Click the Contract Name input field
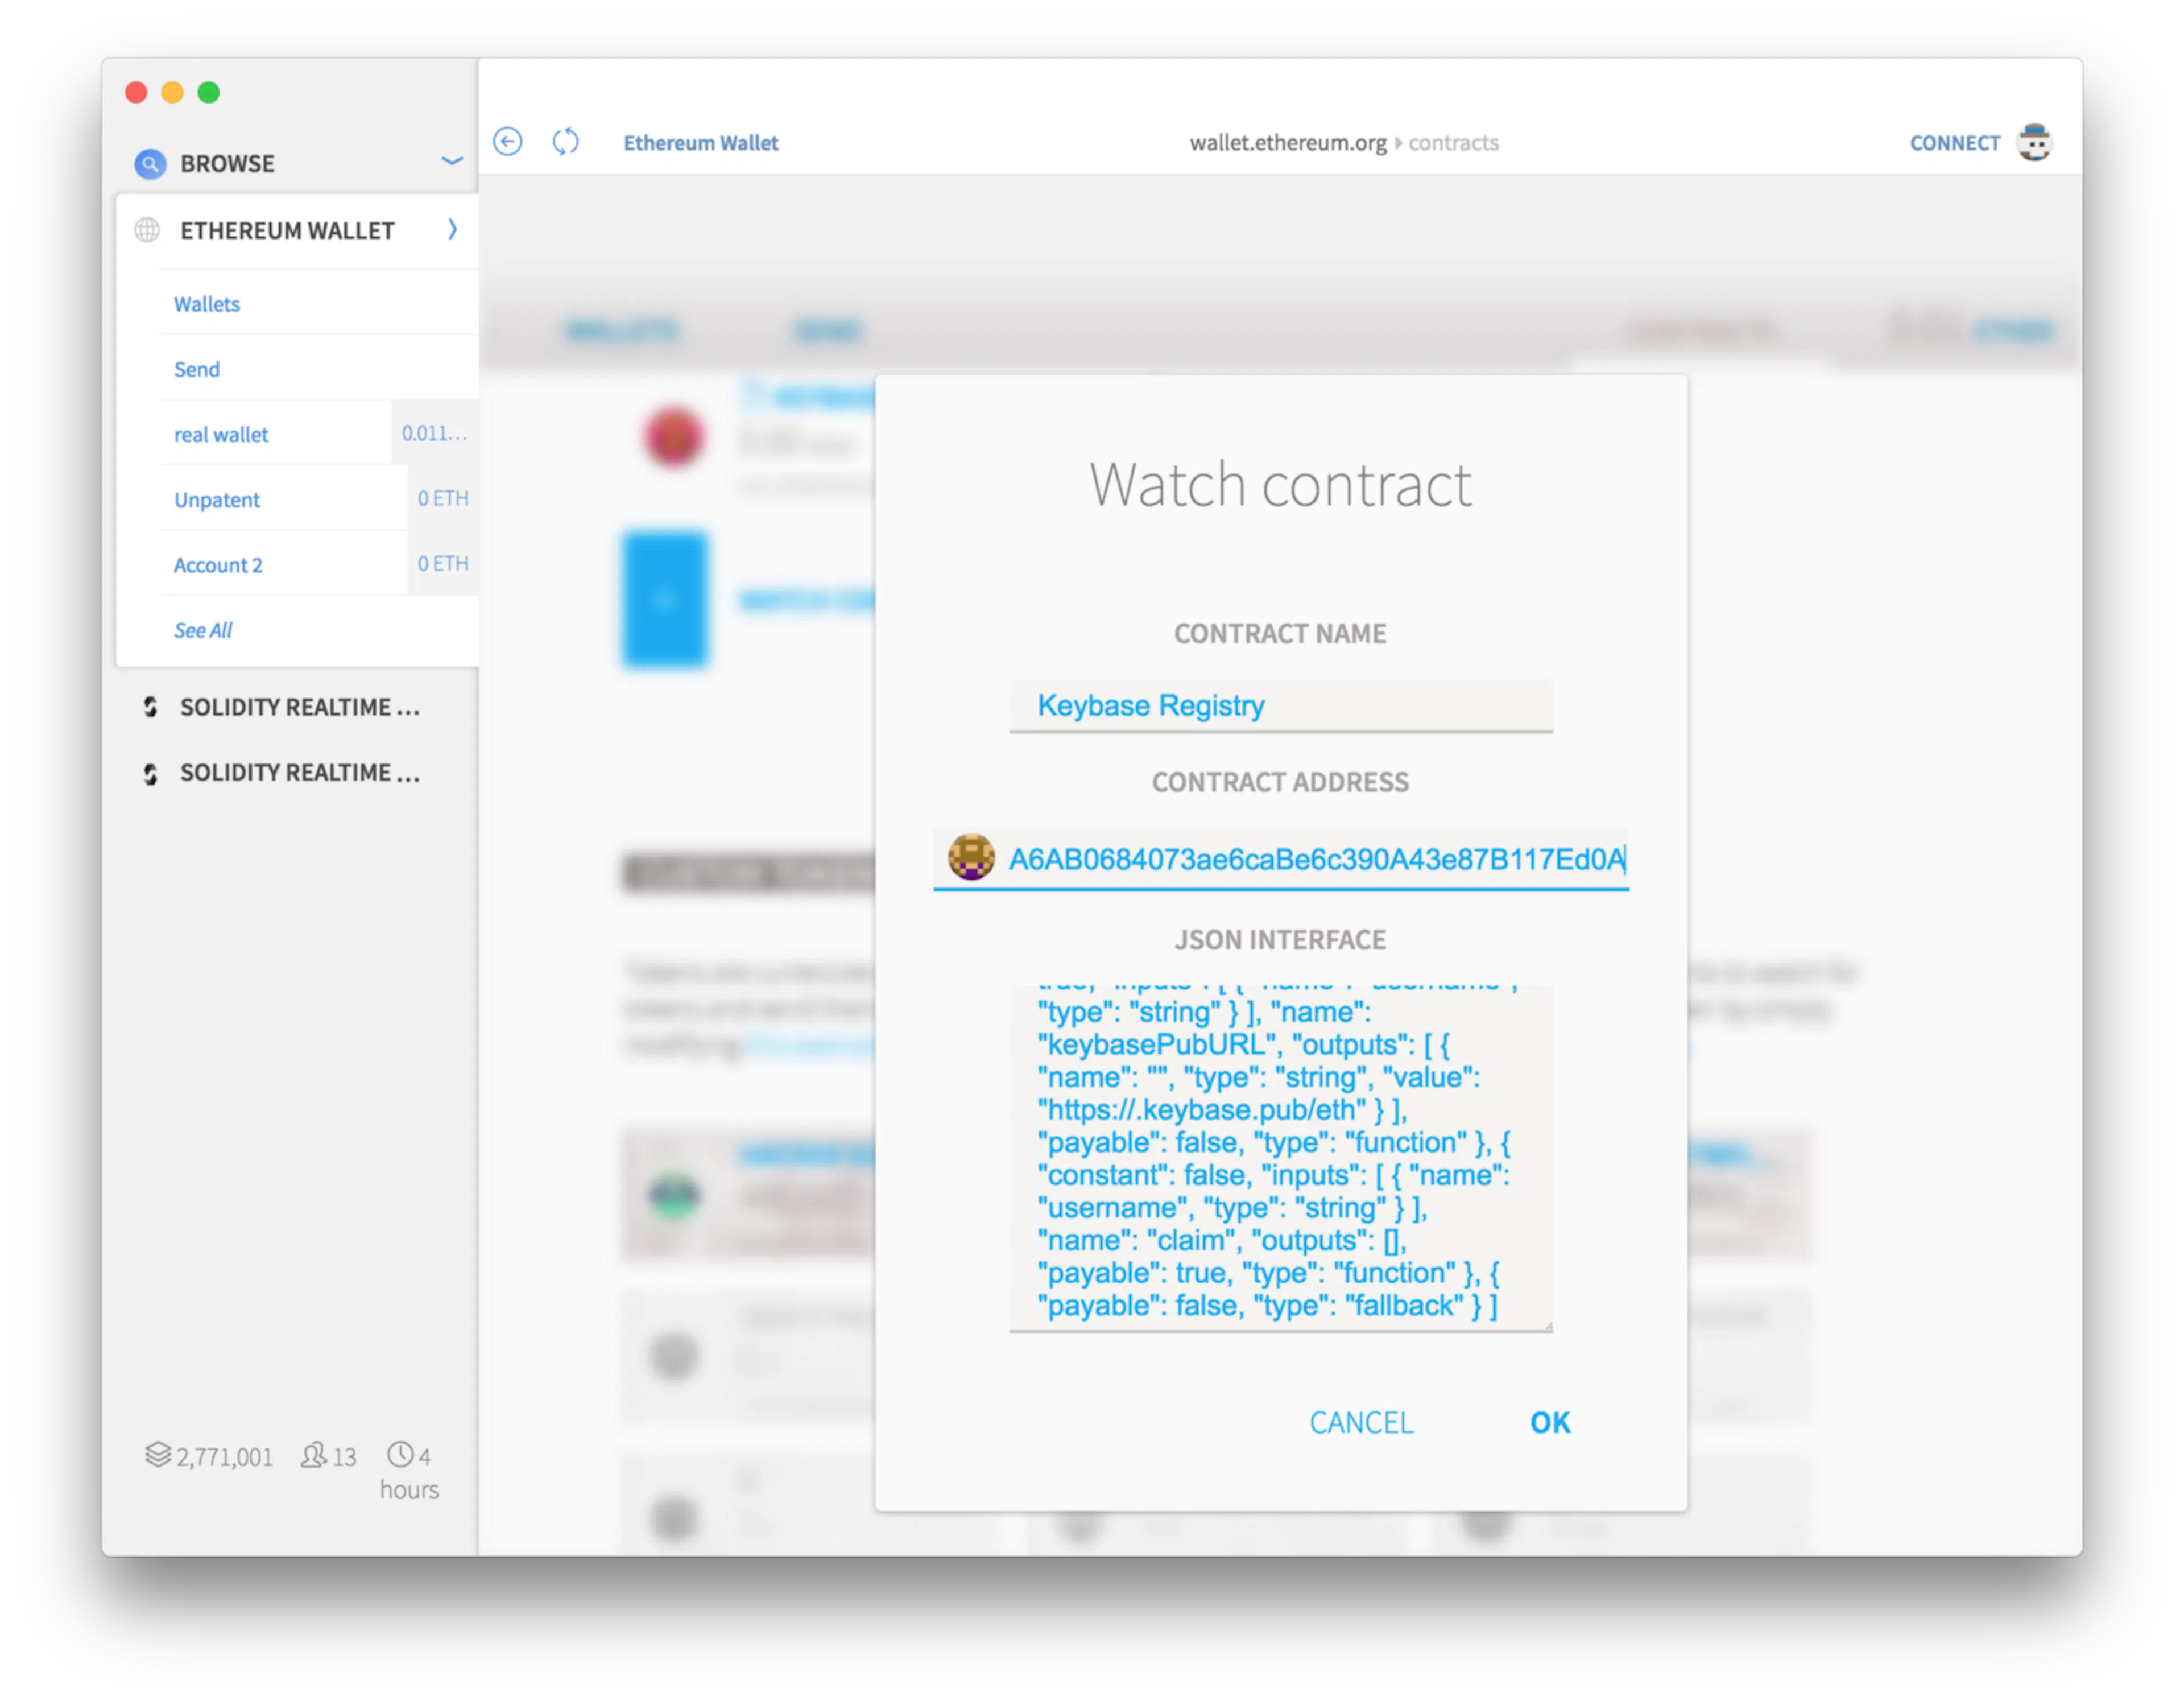This screenshot has height=1701, width=2184. [x=1280, y=706]
